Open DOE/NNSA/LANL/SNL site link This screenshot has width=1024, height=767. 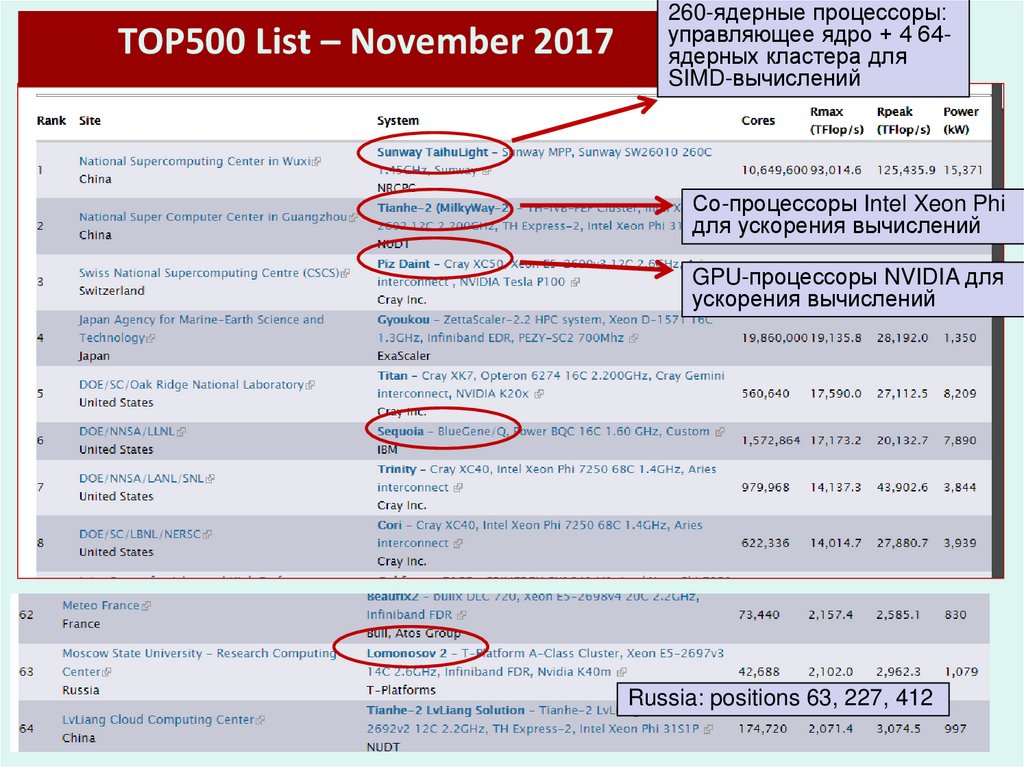tap(141, 478)
